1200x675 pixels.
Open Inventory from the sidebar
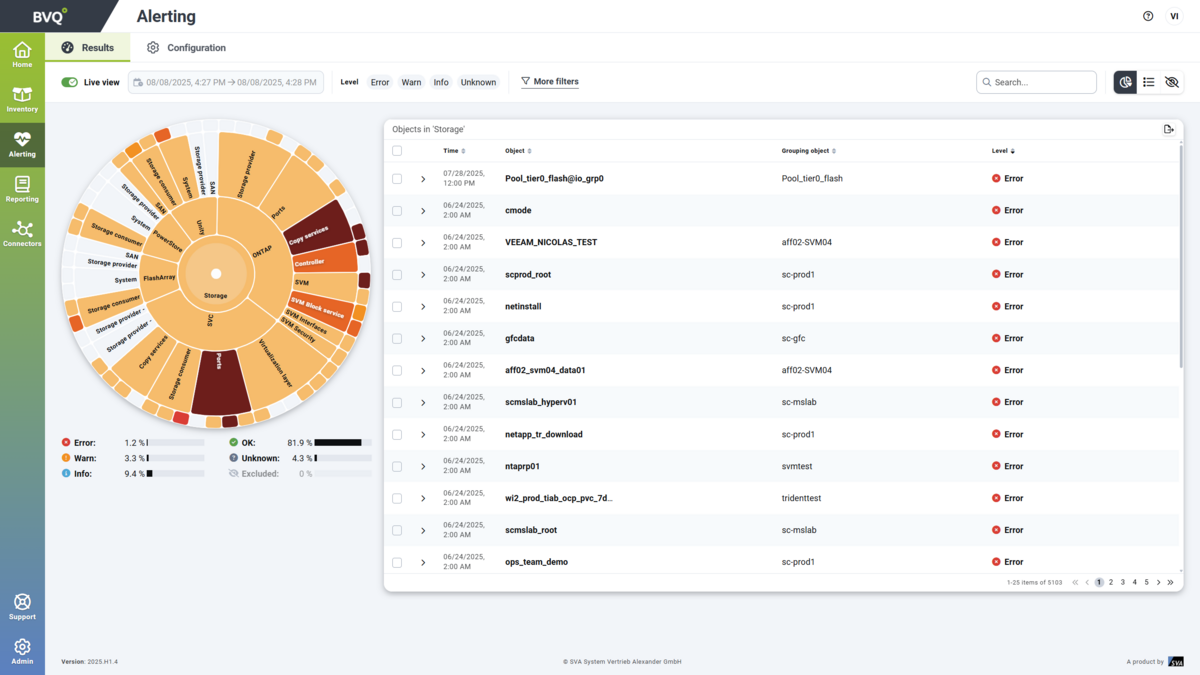[22, 99]
